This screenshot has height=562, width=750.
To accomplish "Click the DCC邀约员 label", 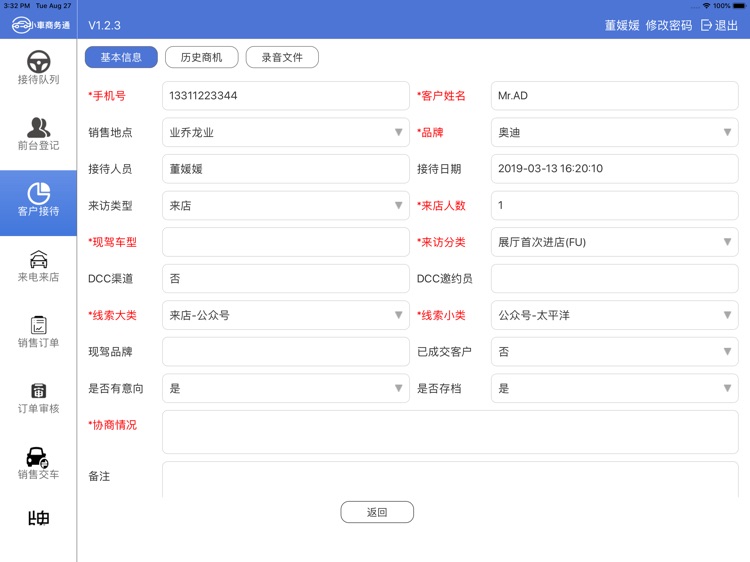I will [x=444, y=278].
